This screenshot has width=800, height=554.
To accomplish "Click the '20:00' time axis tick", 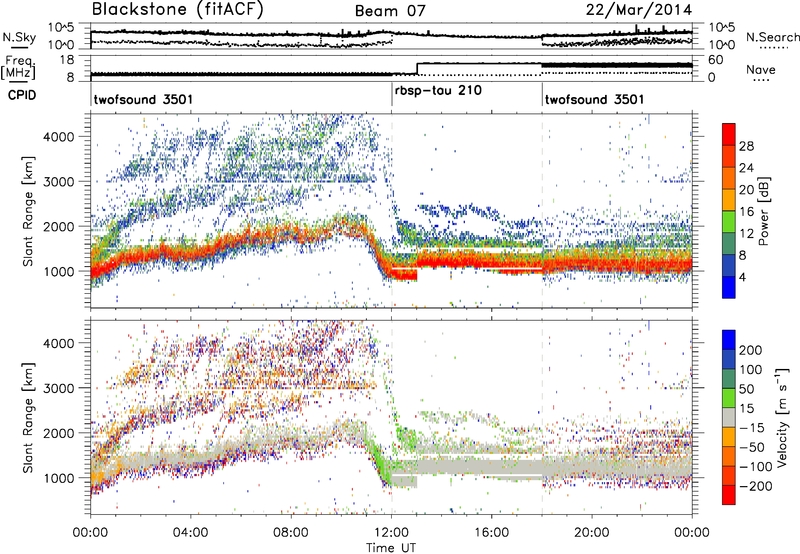I will [592, 533].
